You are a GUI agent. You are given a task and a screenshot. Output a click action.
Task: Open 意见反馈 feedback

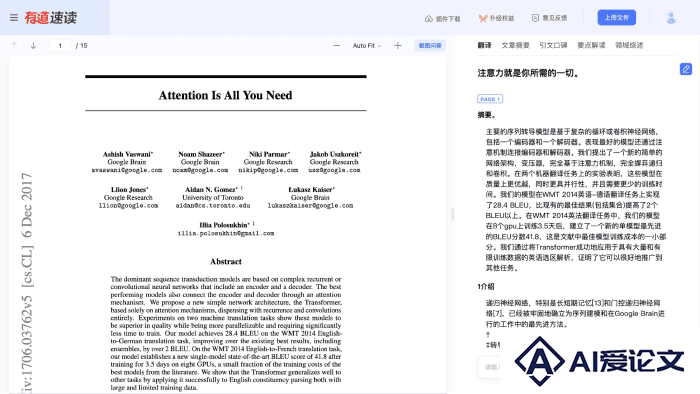pyautogui.click(x=549, y=18)
